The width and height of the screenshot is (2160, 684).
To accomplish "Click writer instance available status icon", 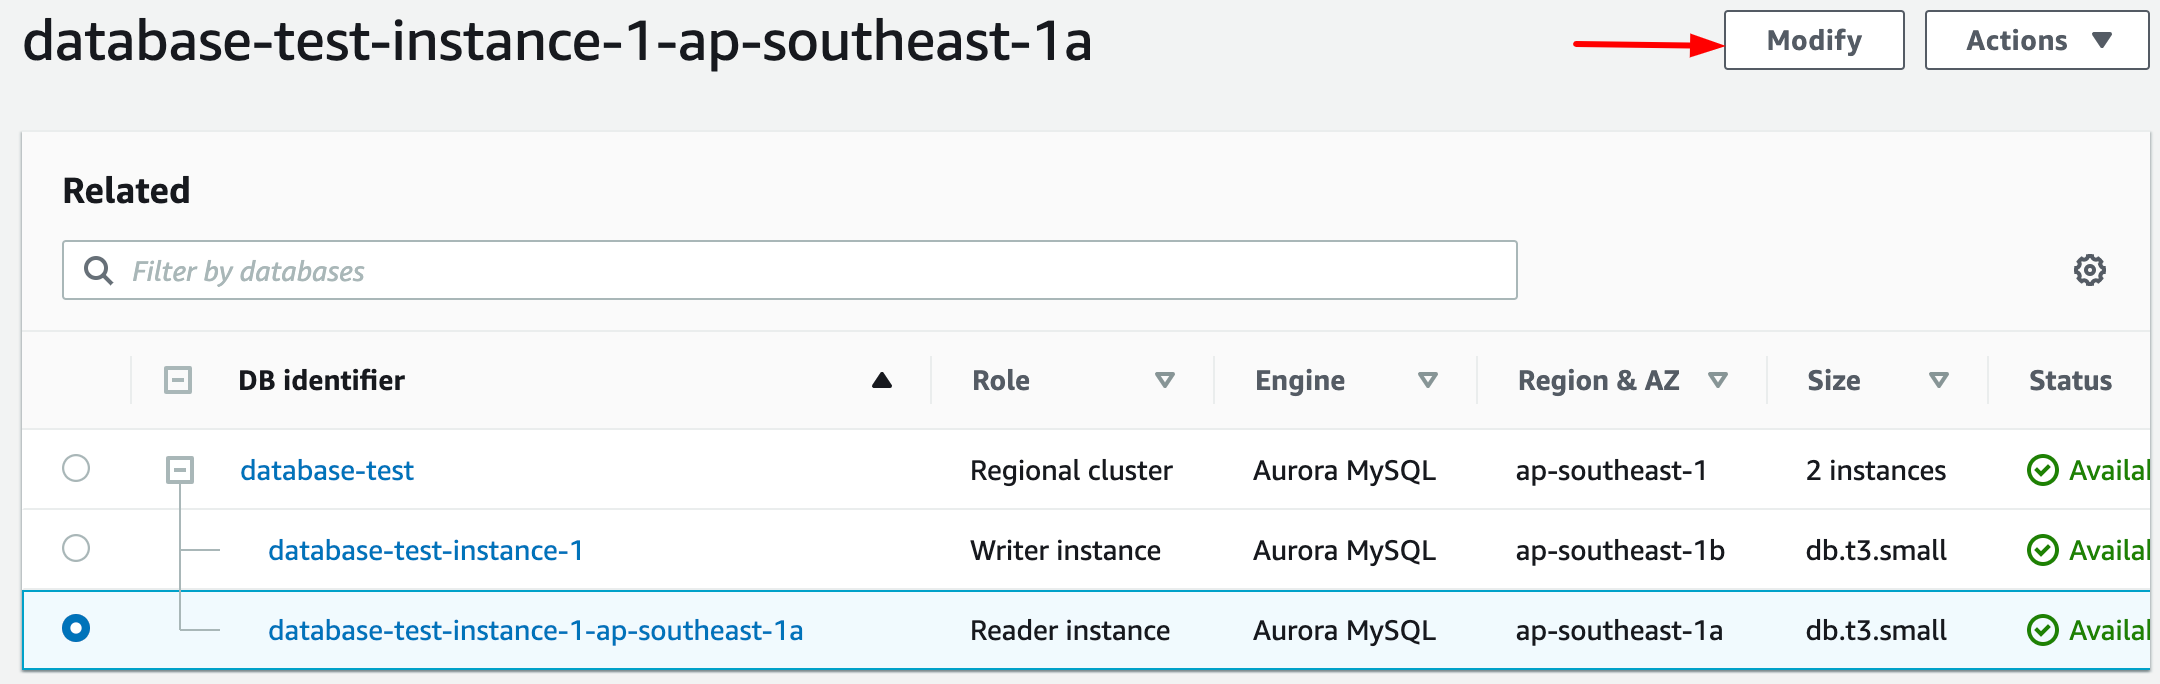I will tap(2042, 550).
